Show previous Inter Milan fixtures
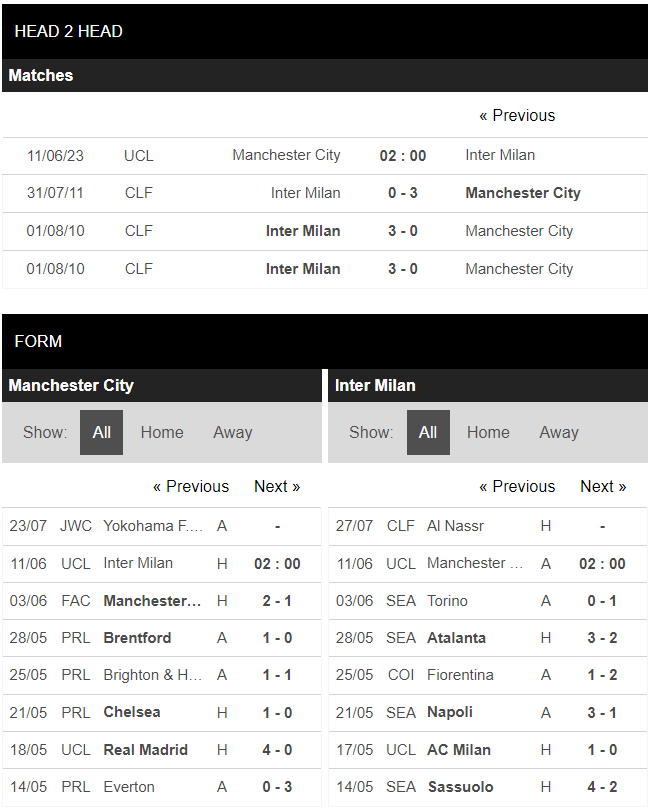This screenshot has height=808, width=654. coord(517,486)
